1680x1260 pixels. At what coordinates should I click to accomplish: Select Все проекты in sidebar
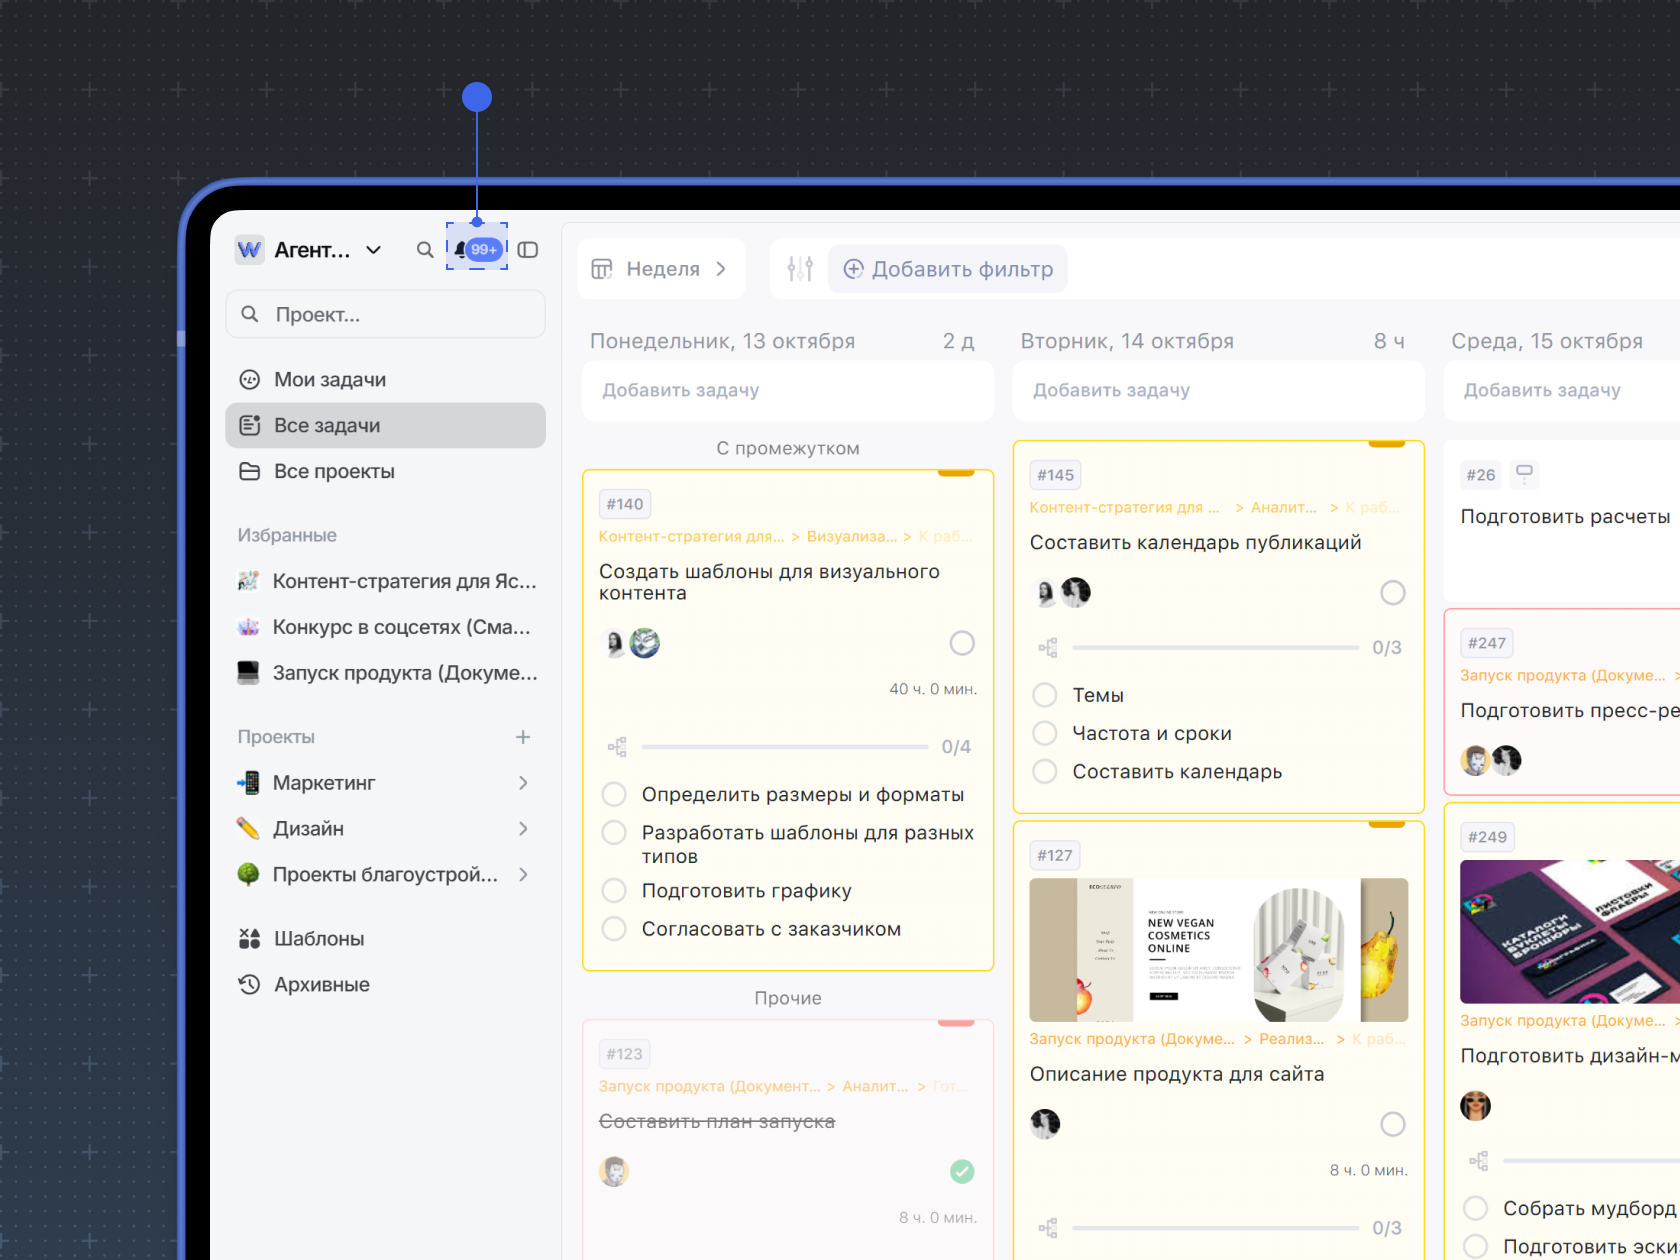tap(333, 472)
